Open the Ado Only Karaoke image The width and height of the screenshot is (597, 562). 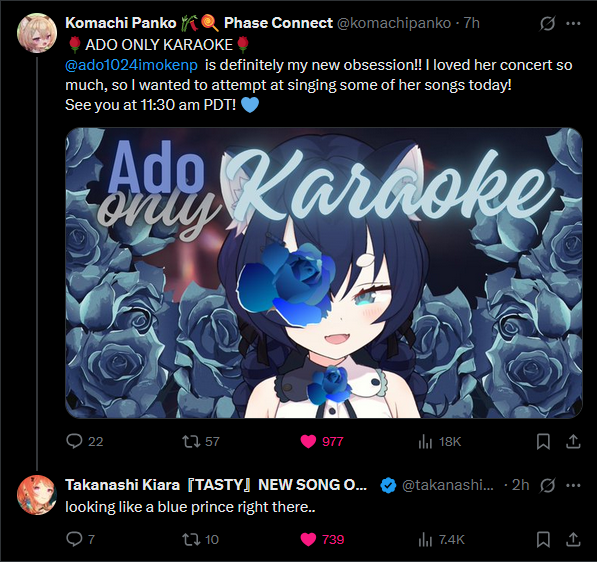tap(324, 273)
